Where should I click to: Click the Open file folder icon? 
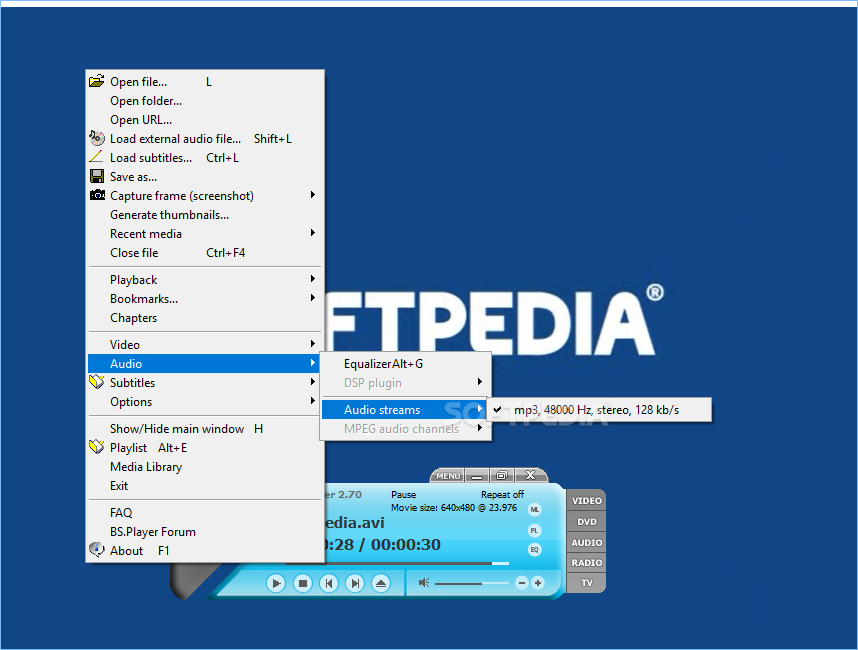point(97,81)
